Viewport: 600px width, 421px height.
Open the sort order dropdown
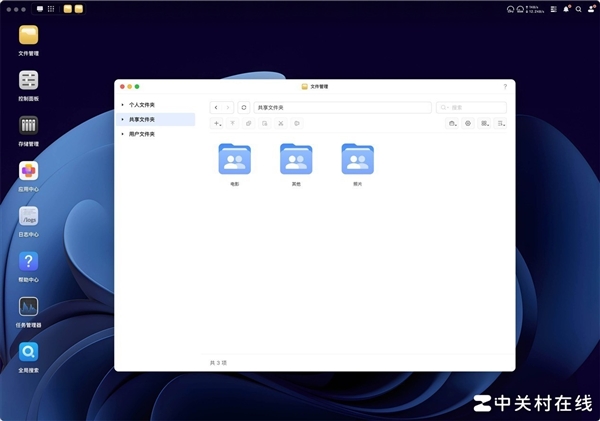[501, 123]
